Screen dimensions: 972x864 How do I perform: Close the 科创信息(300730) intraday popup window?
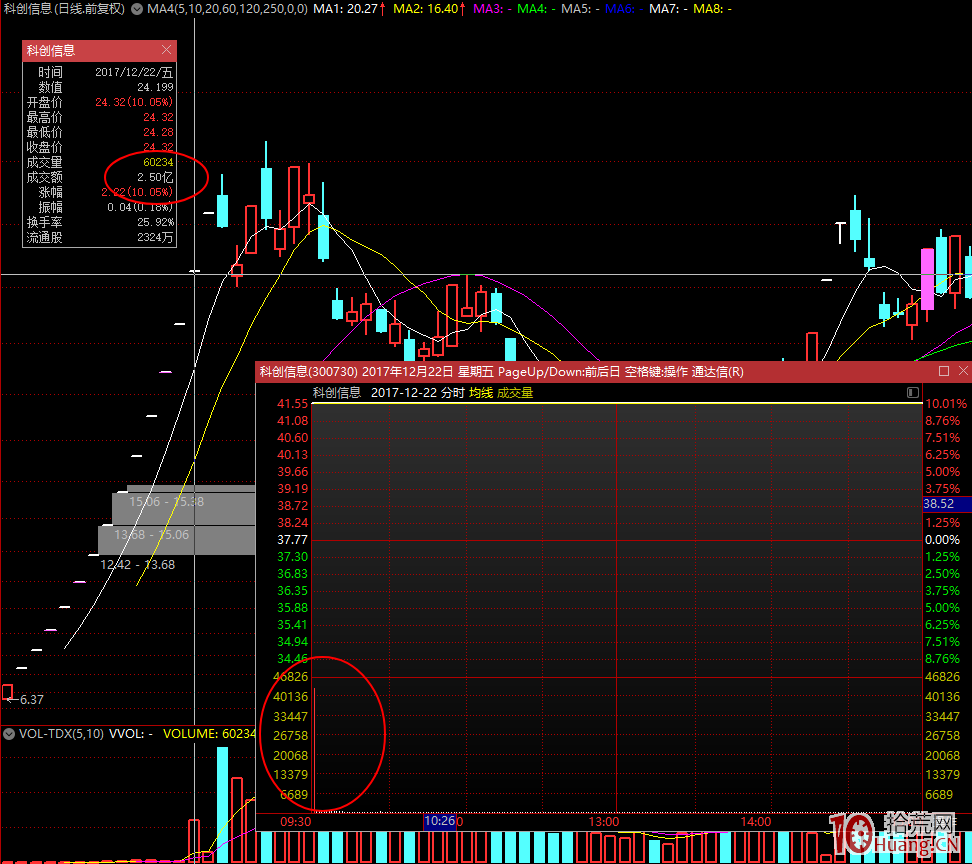(963, 371)
